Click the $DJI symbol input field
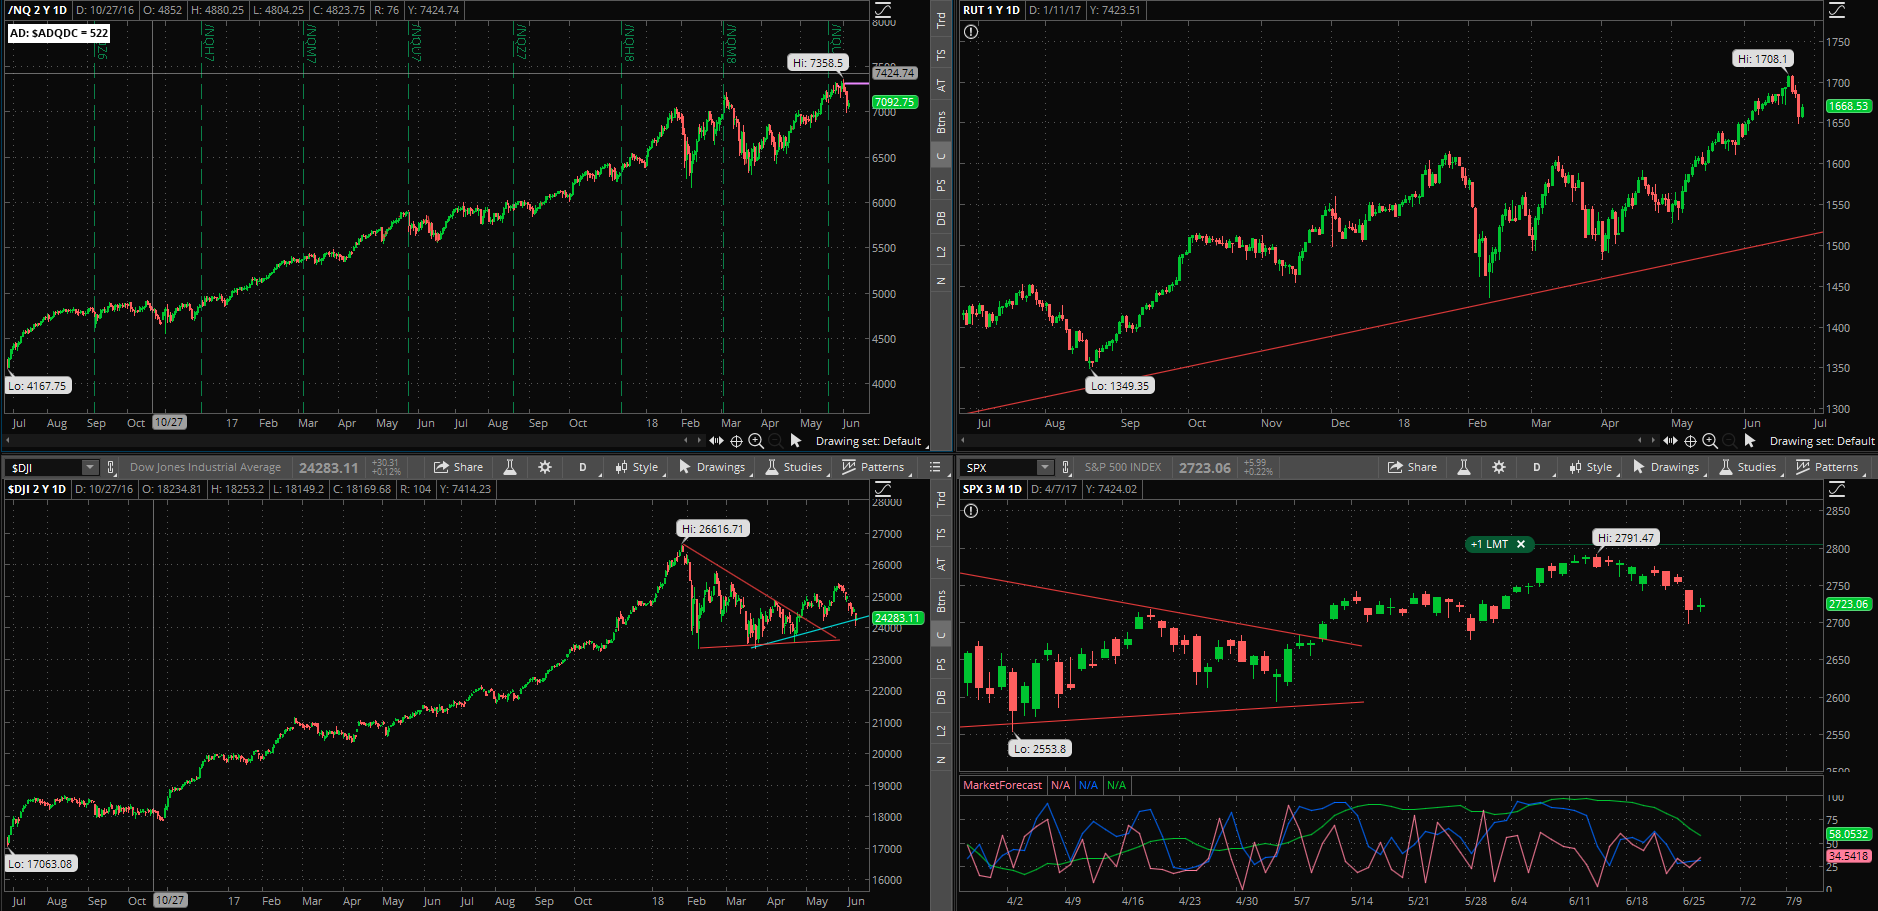This screenshot has width=1878, height=911. tap(44, 467)
